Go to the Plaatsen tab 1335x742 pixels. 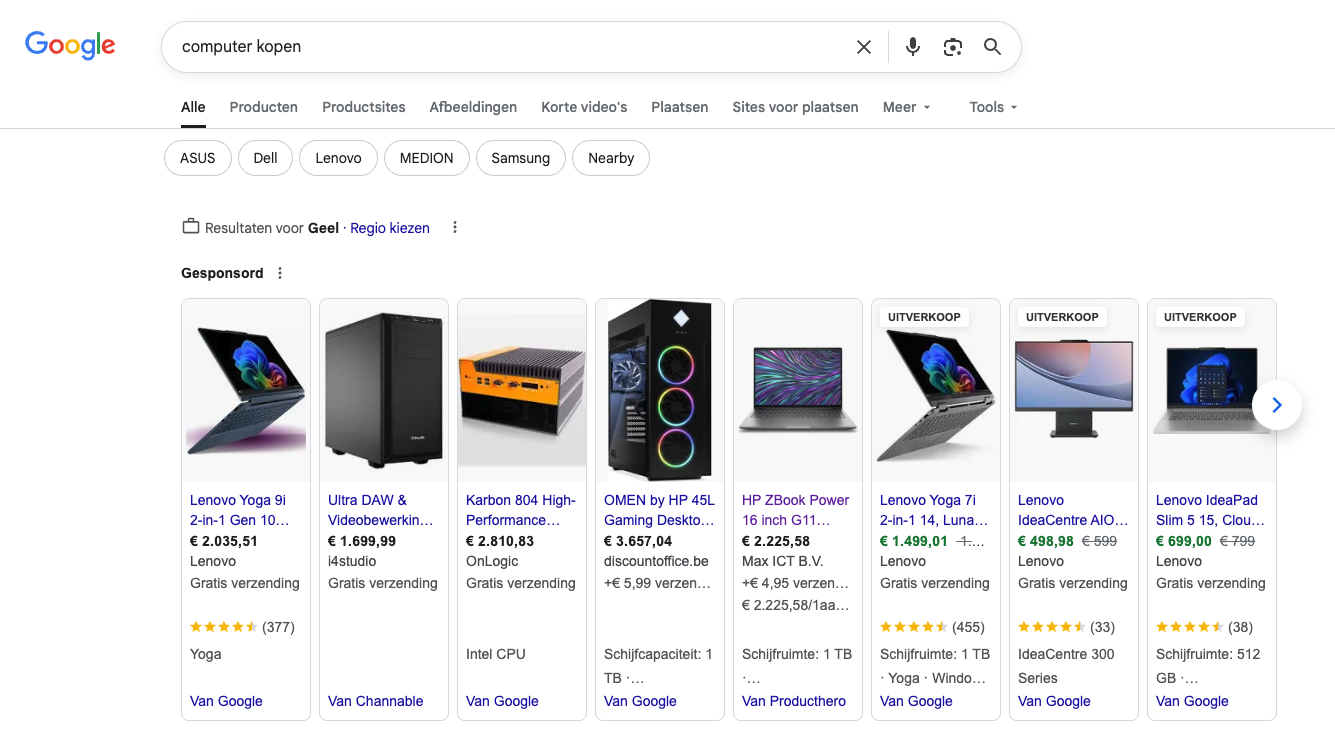(x=679, y=107)
